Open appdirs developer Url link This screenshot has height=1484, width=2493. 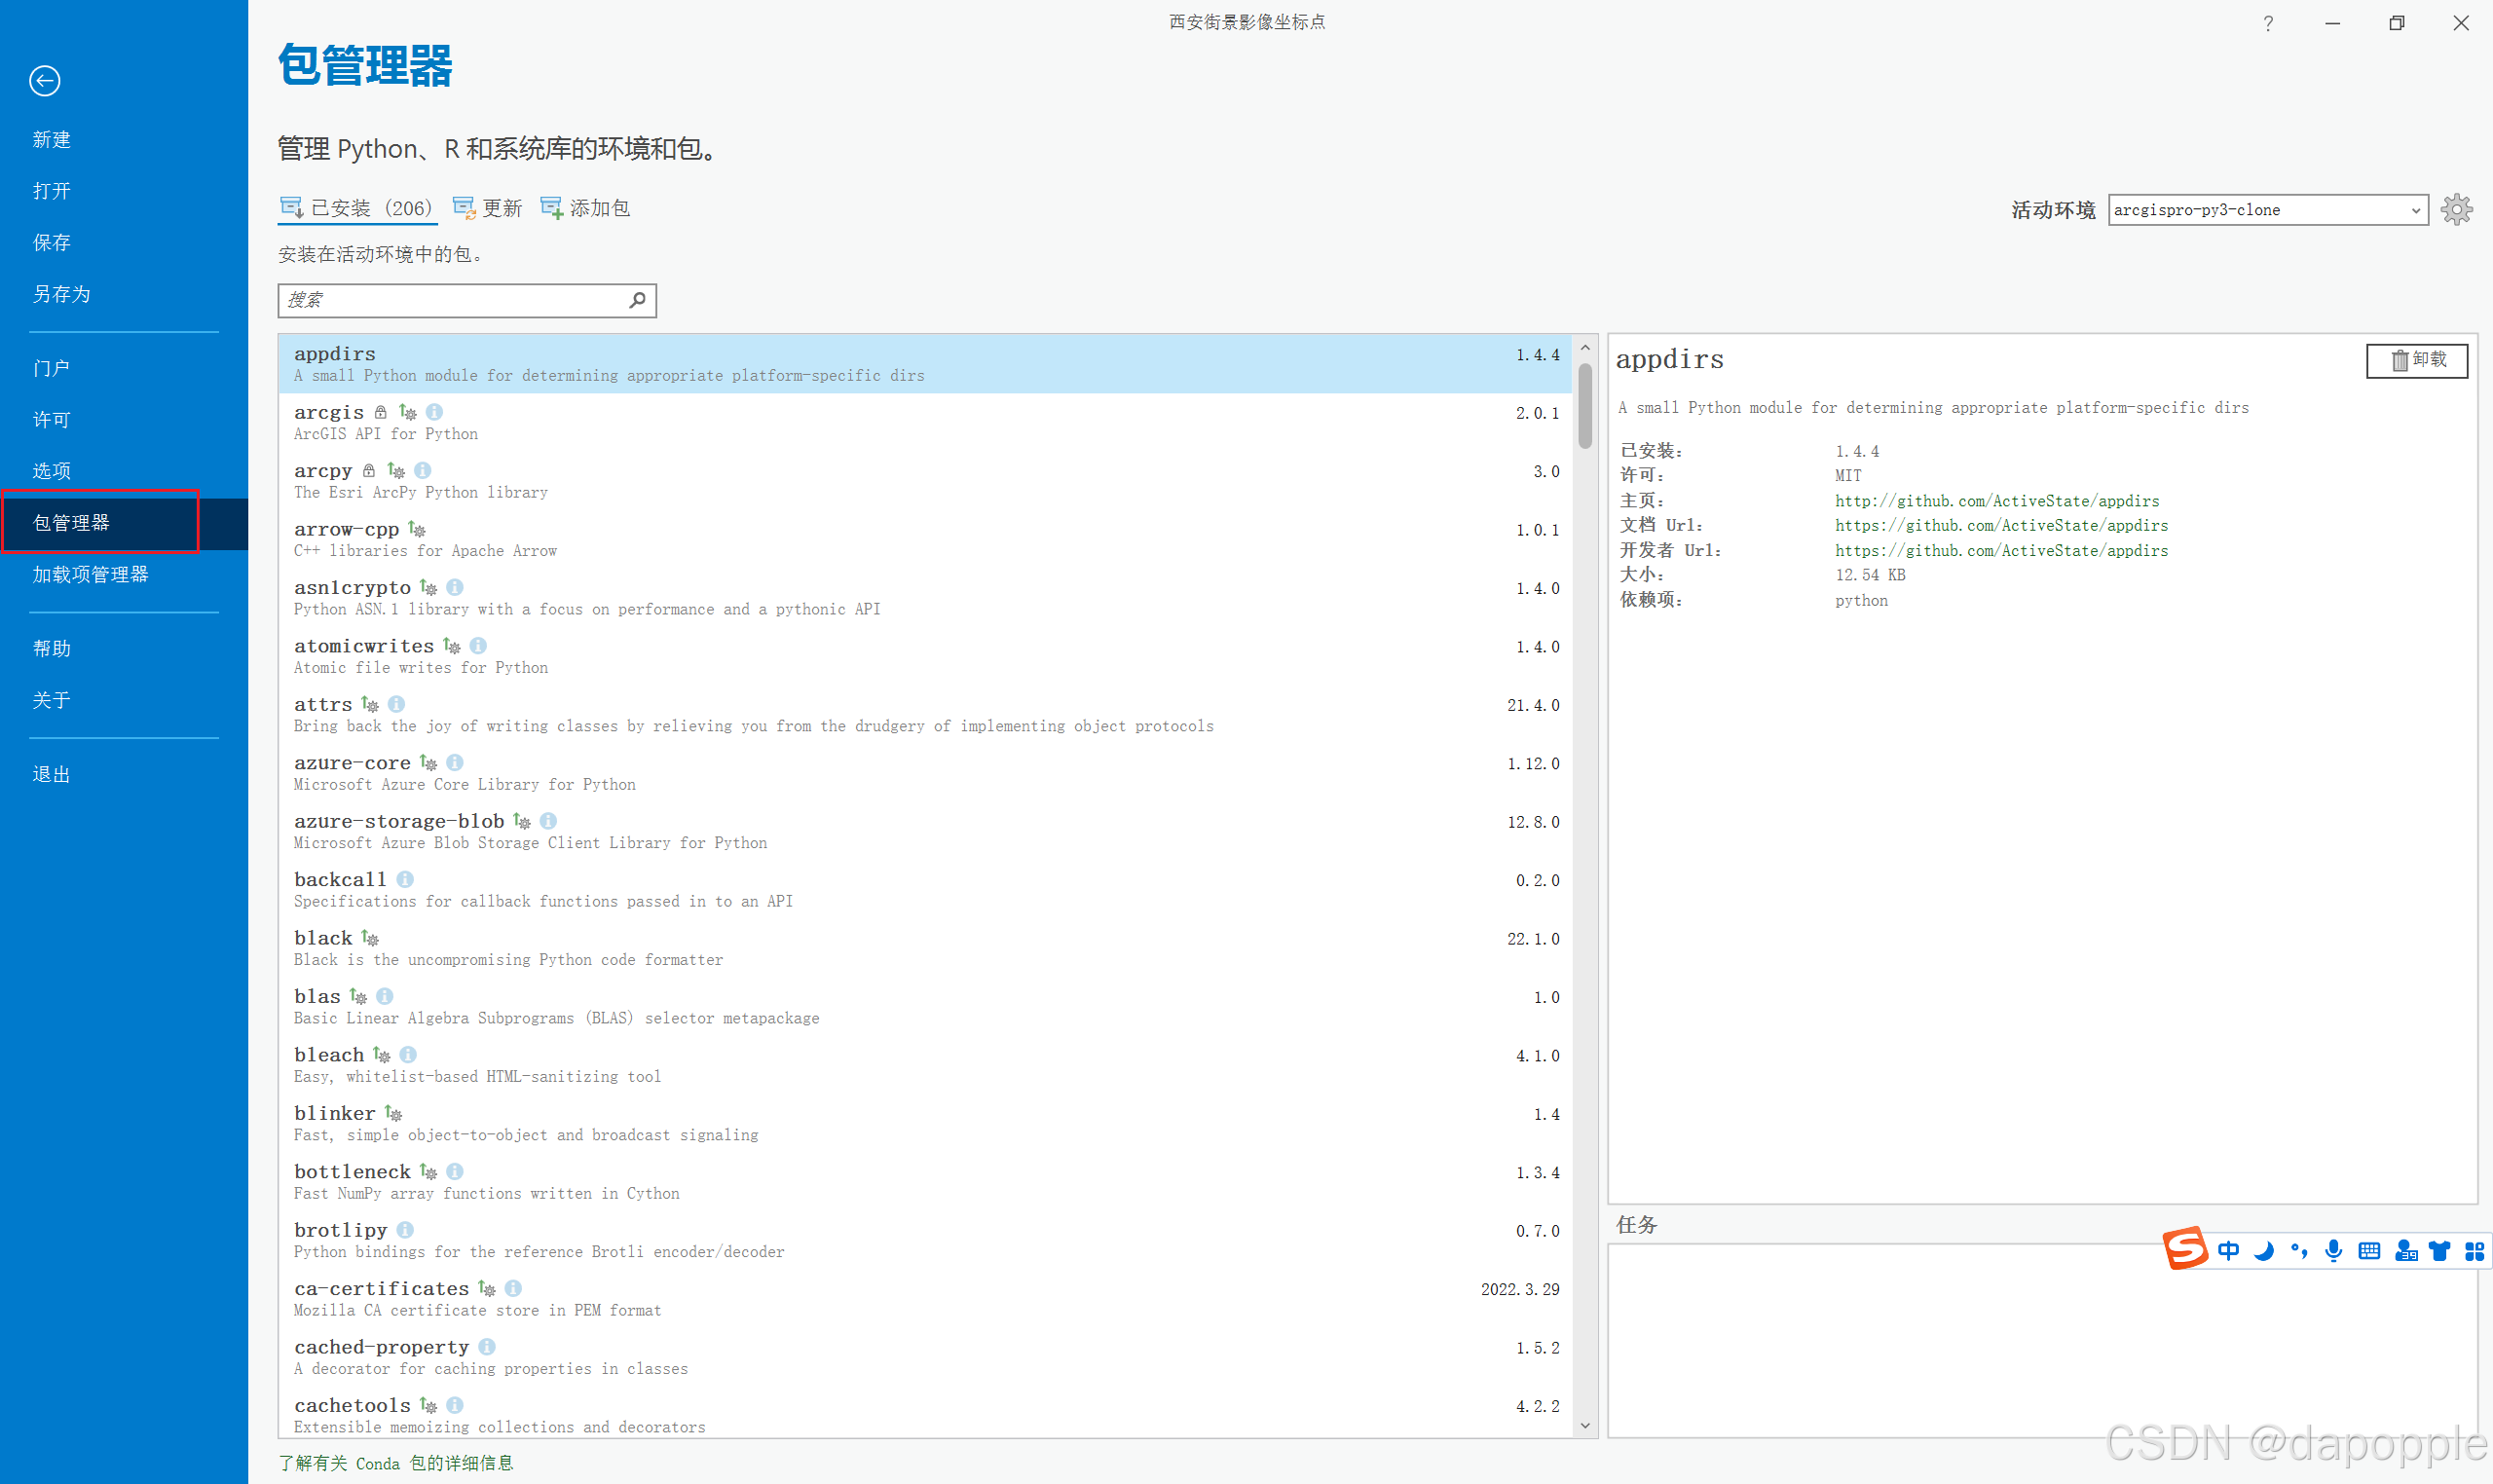pyautogui.click(x=2002, y=551)
